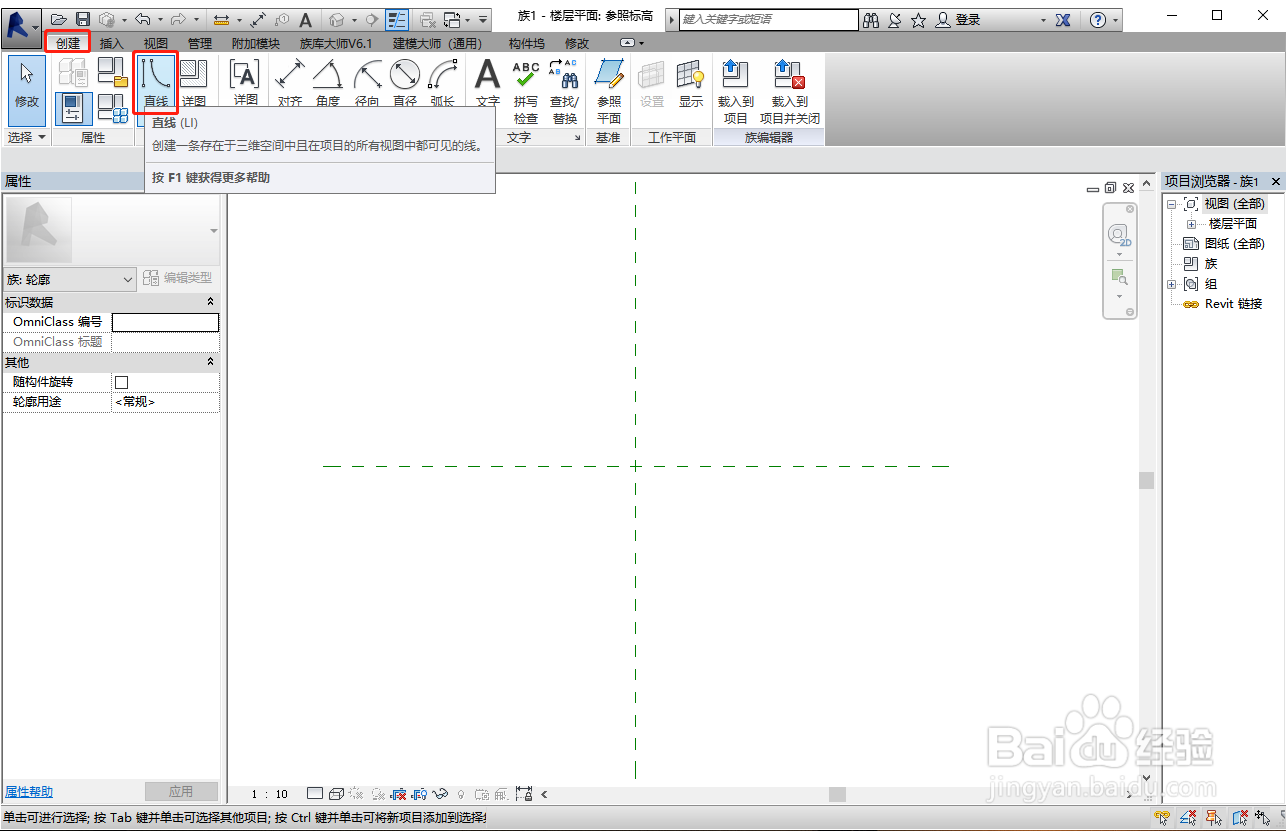Switch to the 管理 ribbon tab
The width and height of the screenshot is (1286, 831).
tap(200, 43)
